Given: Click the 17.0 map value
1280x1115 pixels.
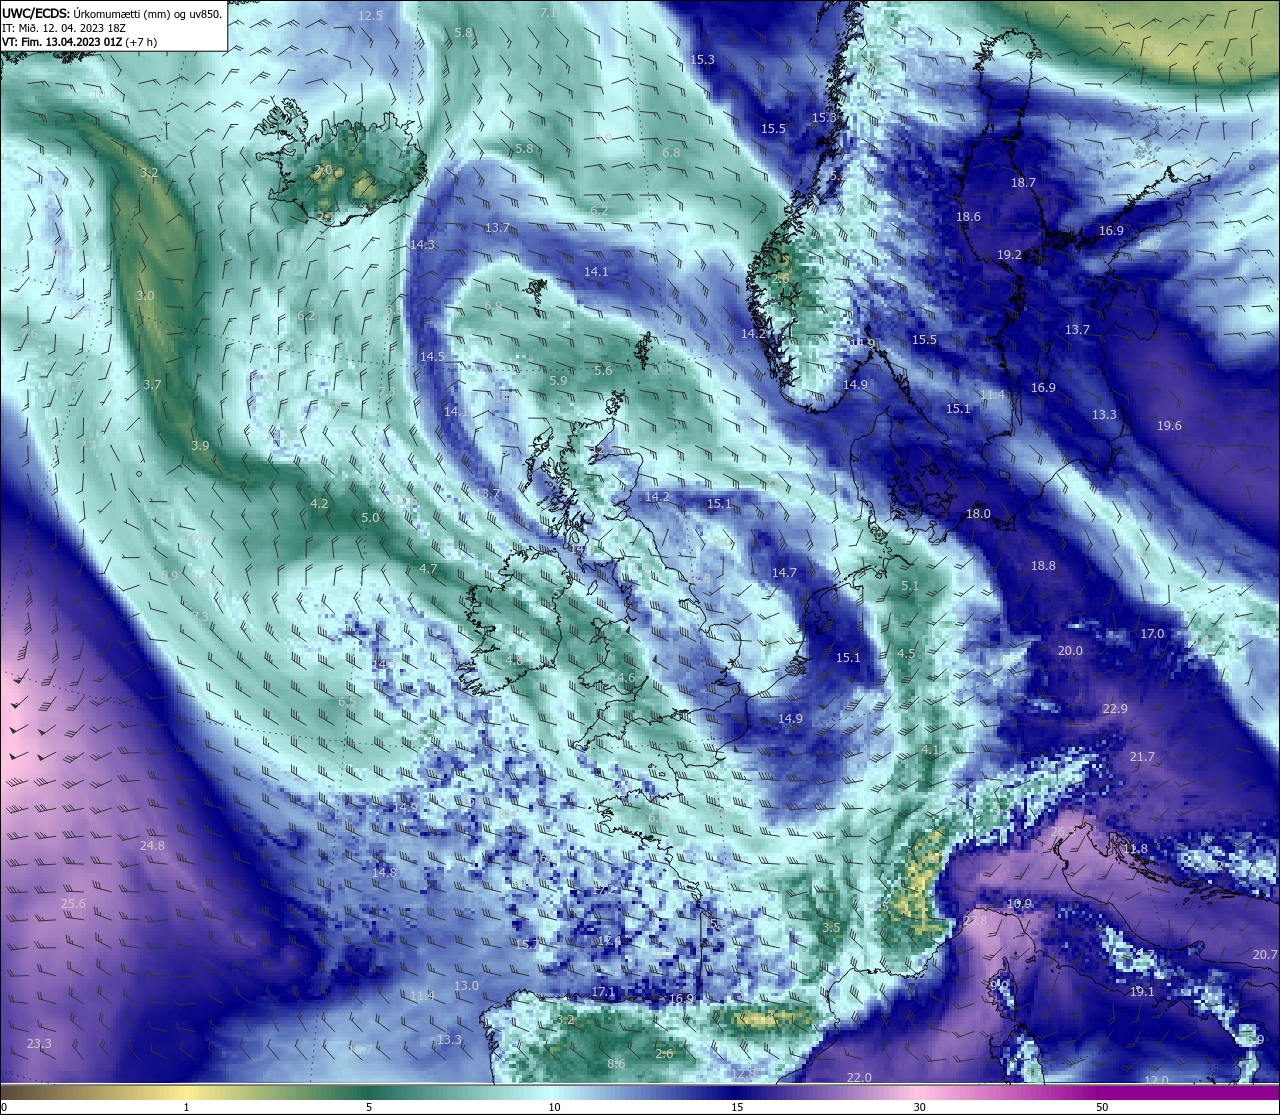Looking at the screenshot, I should click(1152, 634).
